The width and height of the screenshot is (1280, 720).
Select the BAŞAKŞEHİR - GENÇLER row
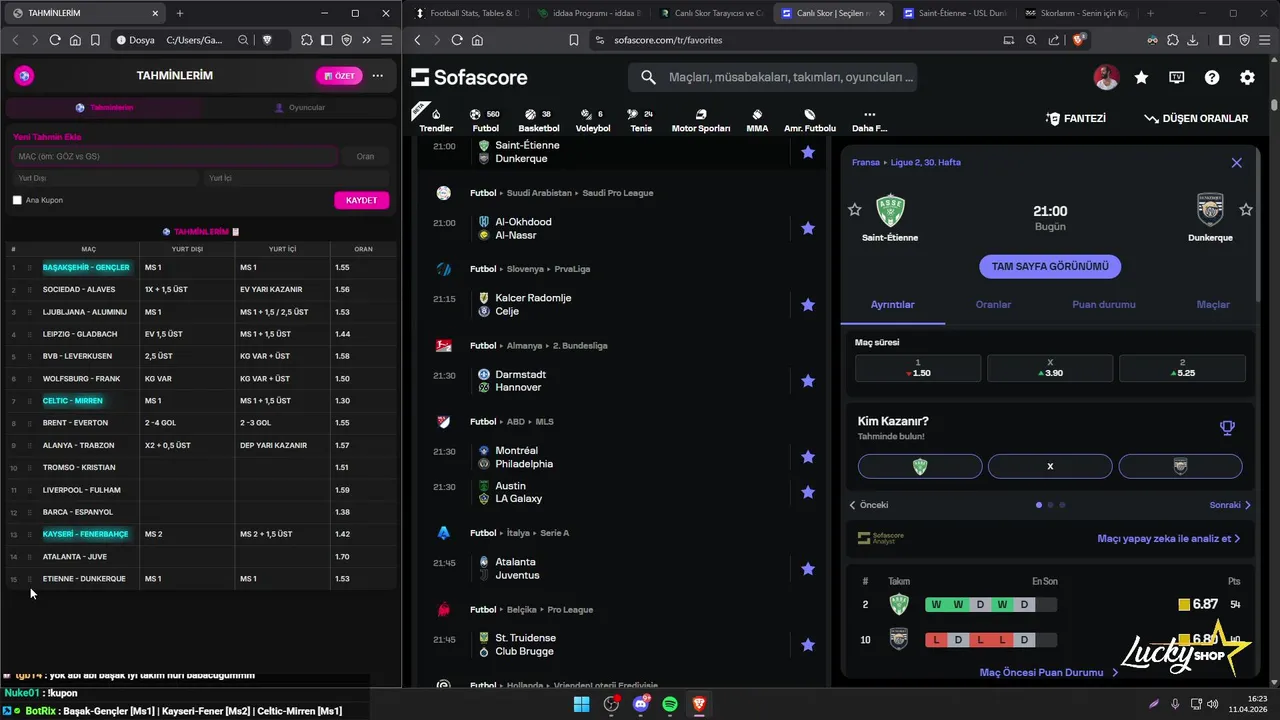pyautogui.click(x=200, y=267)
